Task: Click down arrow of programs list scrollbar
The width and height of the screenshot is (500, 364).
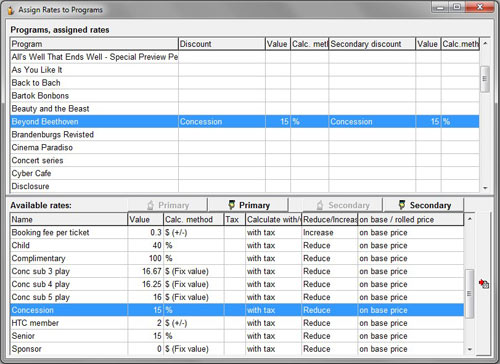Action: [x=485, y=188]
